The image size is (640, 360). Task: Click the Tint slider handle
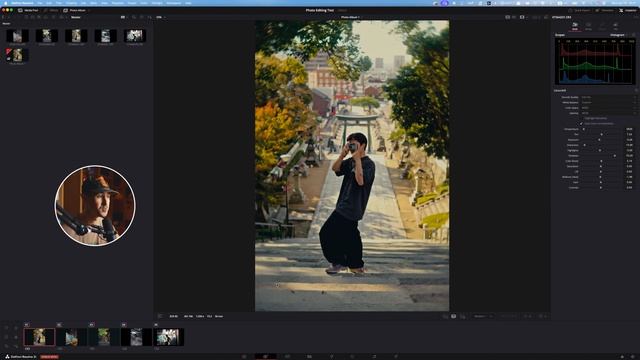tap(601, 134)
